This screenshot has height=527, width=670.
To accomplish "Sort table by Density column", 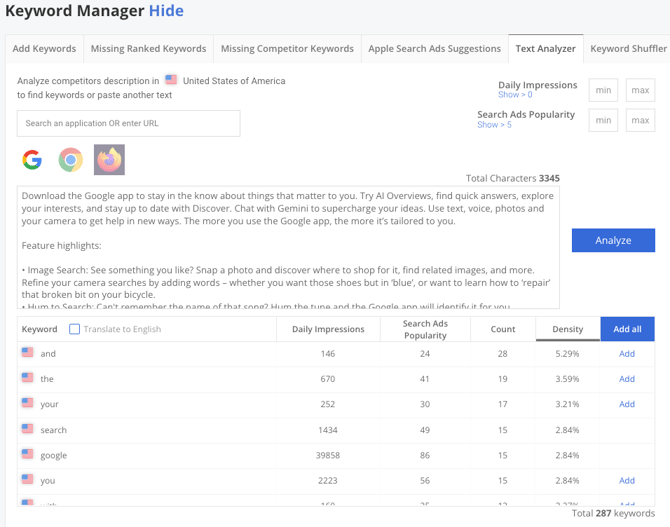I will pyautogui.click(x=567, y=329).
